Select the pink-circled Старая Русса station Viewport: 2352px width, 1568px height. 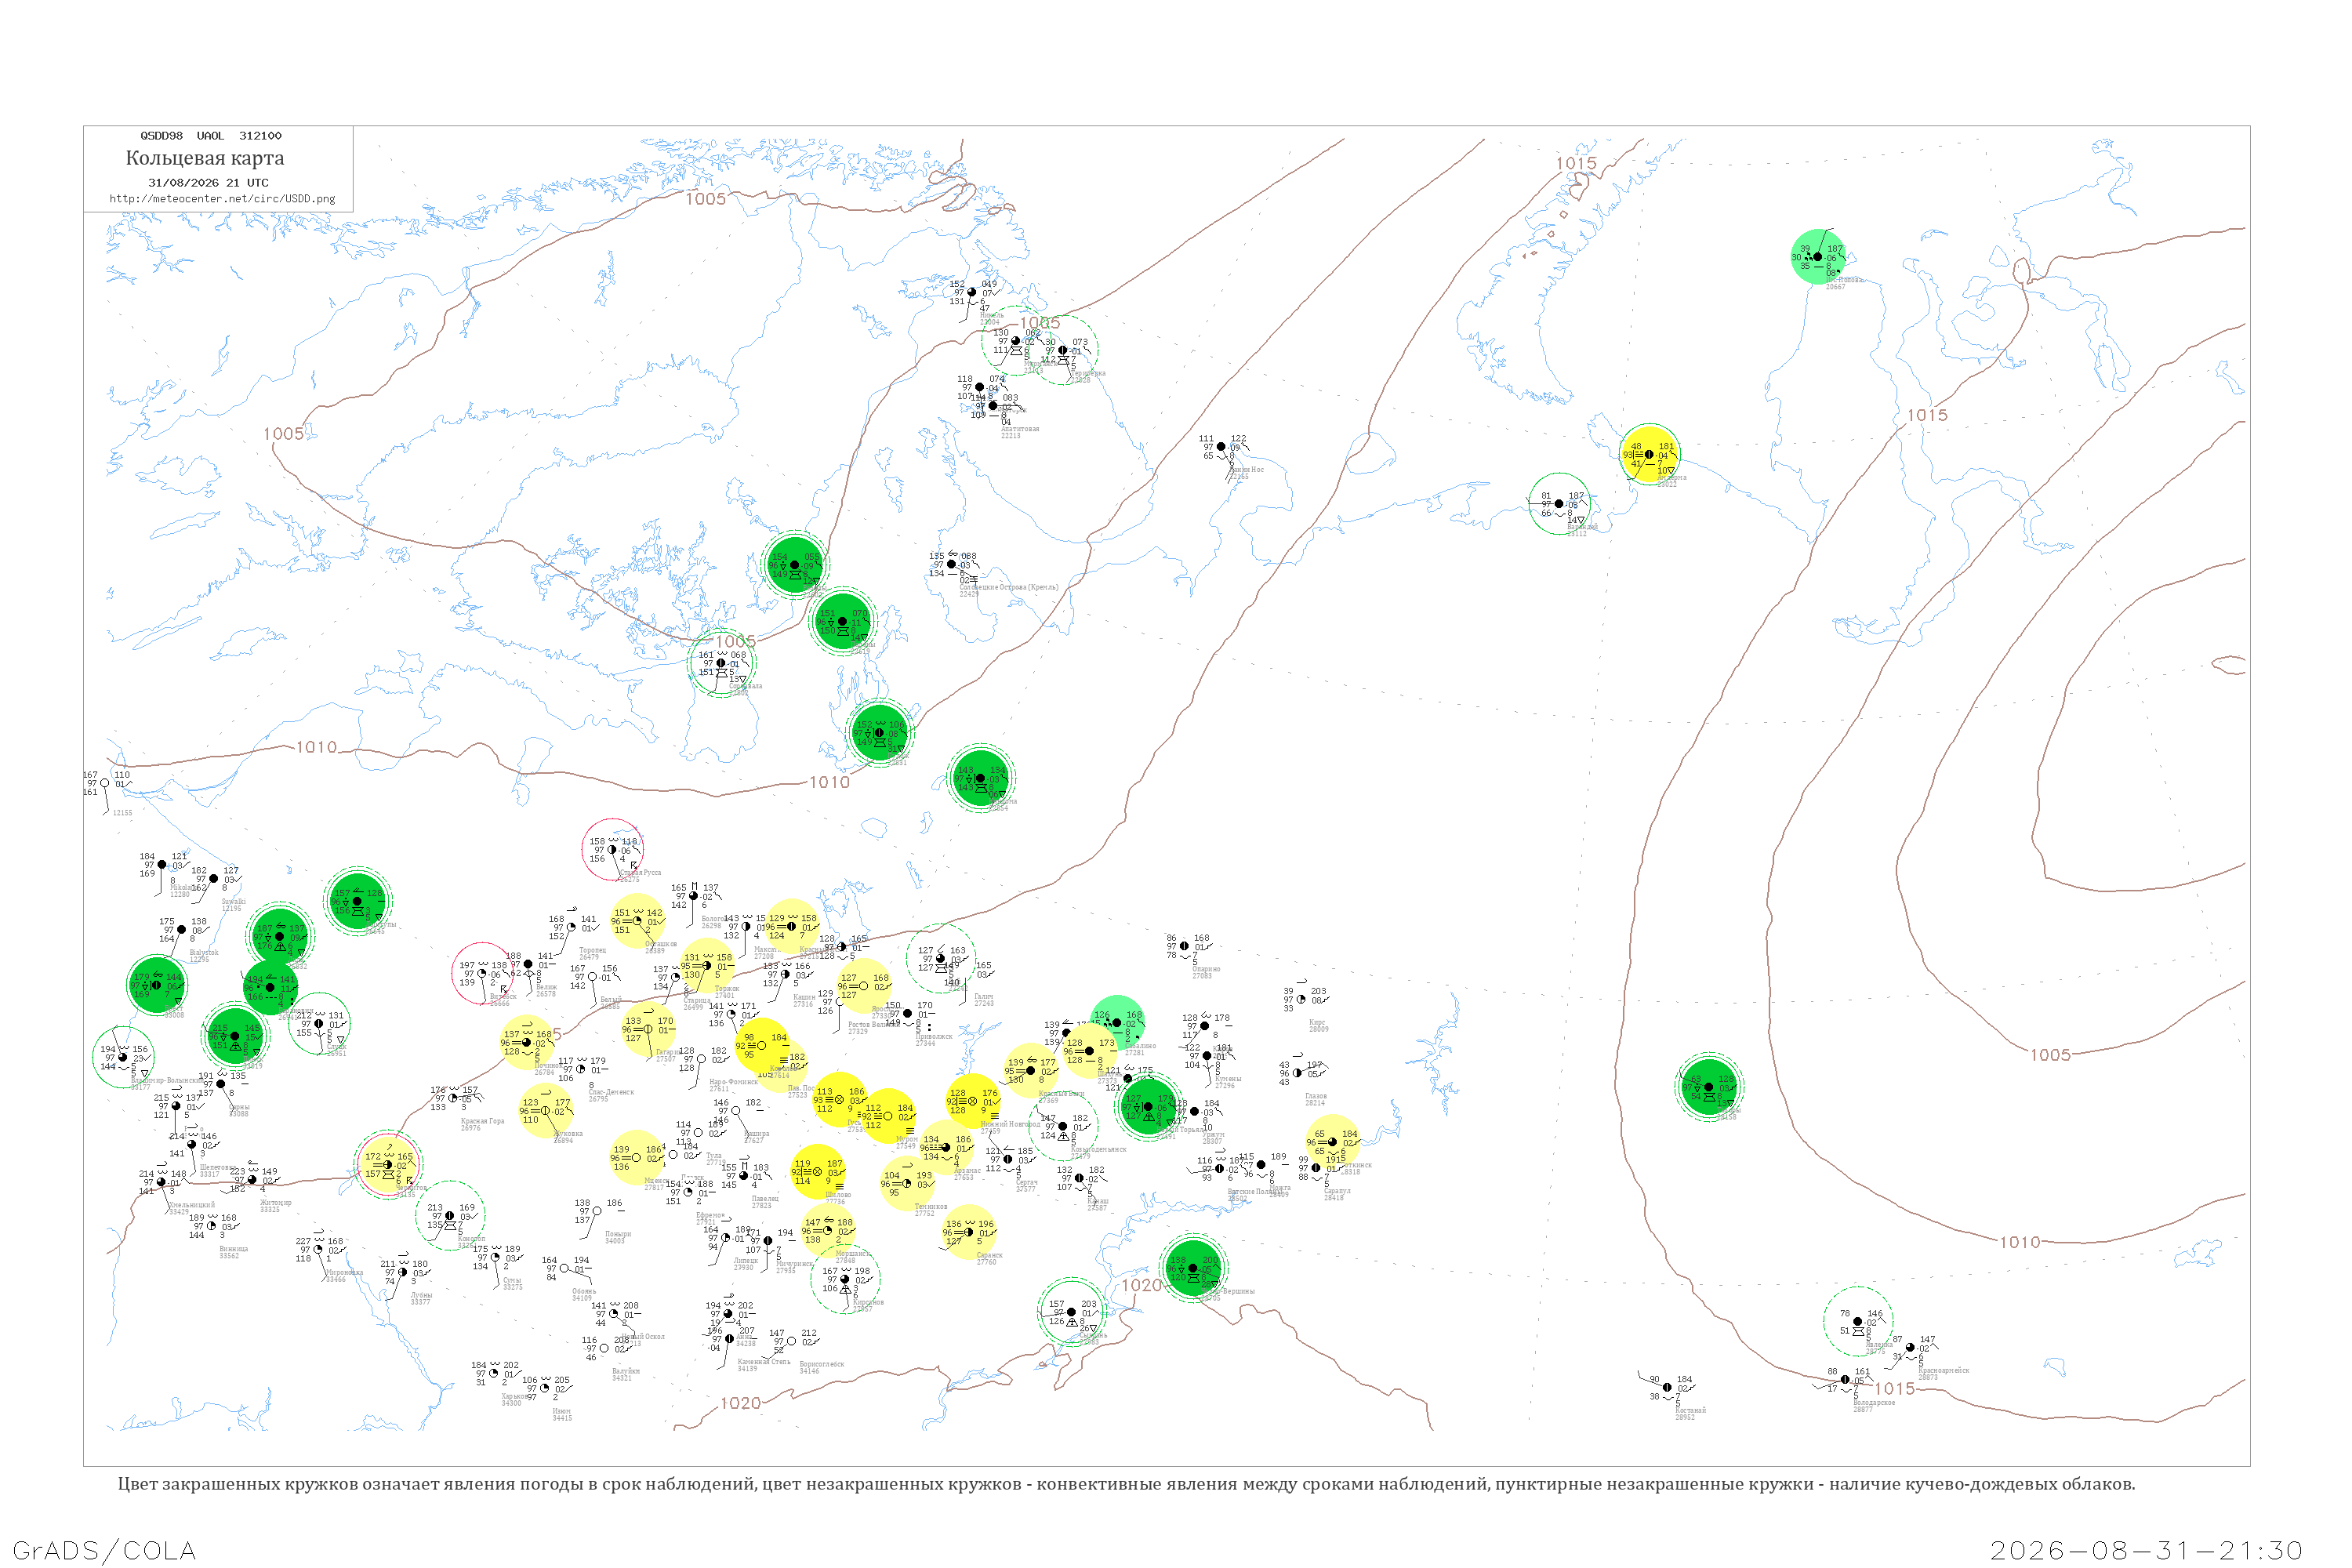pyautogui.click(x=612, y=850)
